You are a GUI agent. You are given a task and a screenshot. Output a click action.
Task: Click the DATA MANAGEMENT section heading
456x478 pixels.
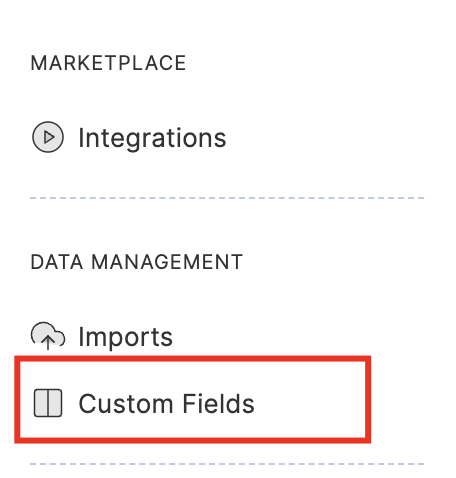click(137, 262)
